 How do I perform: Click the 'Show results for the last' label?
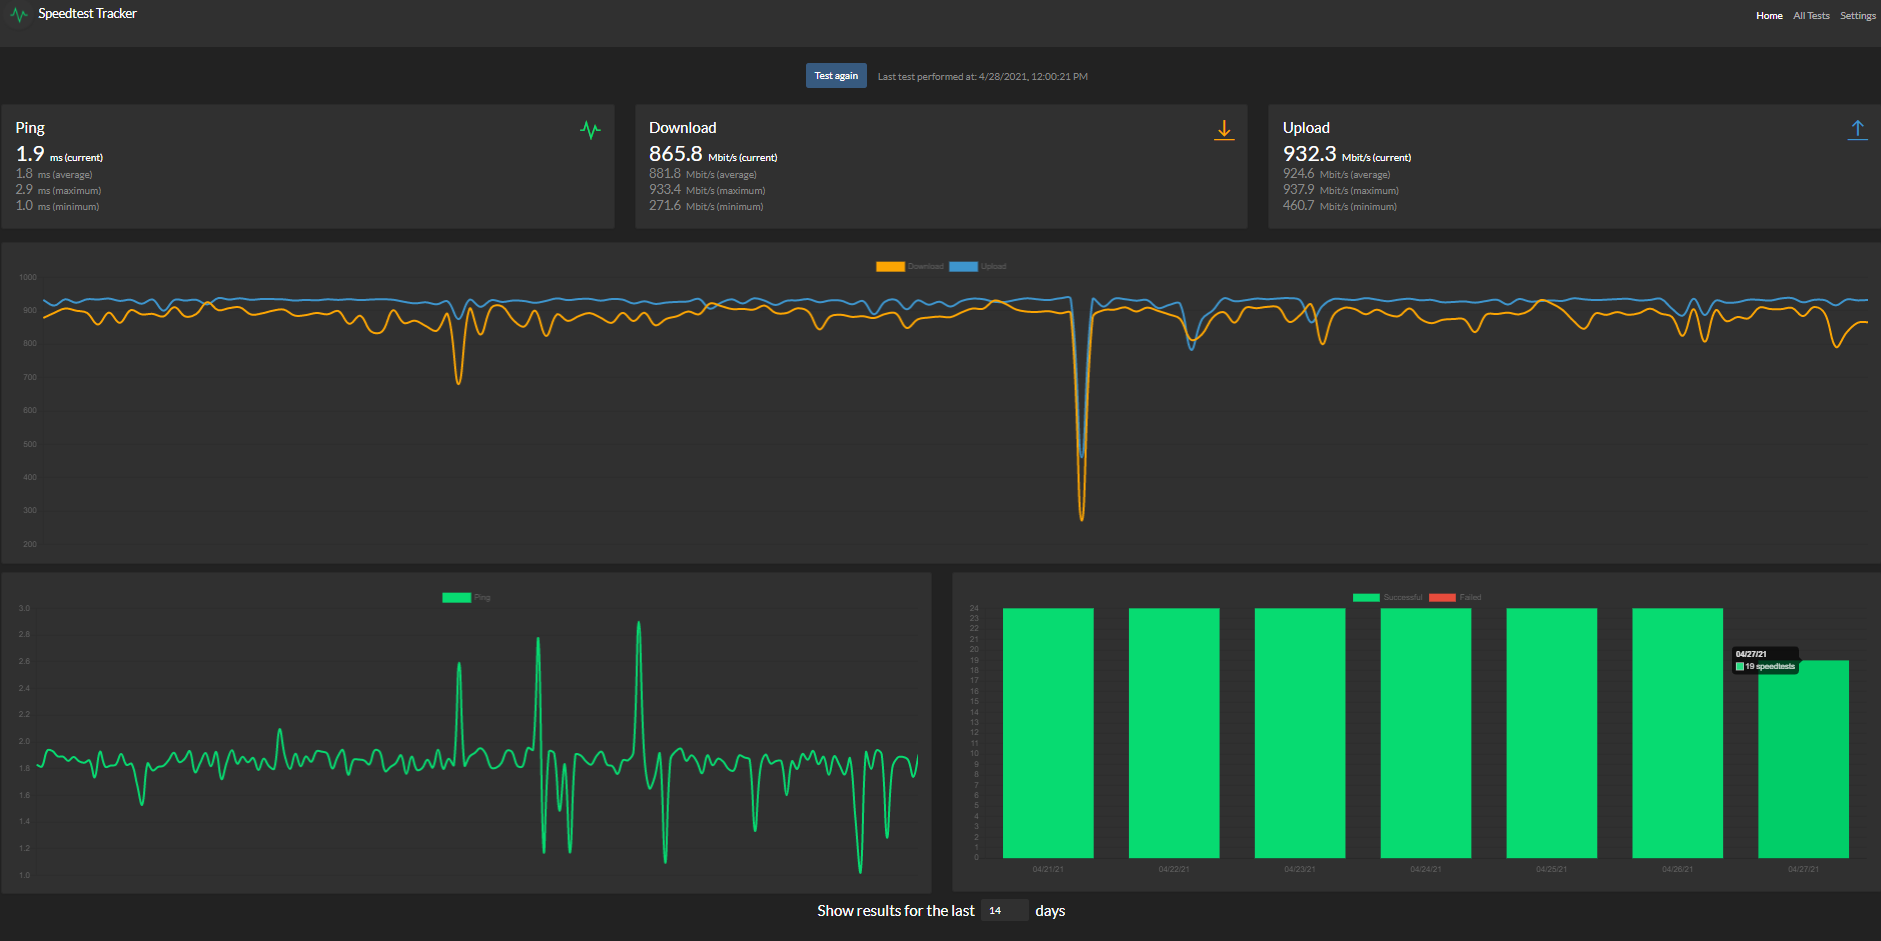895,911
